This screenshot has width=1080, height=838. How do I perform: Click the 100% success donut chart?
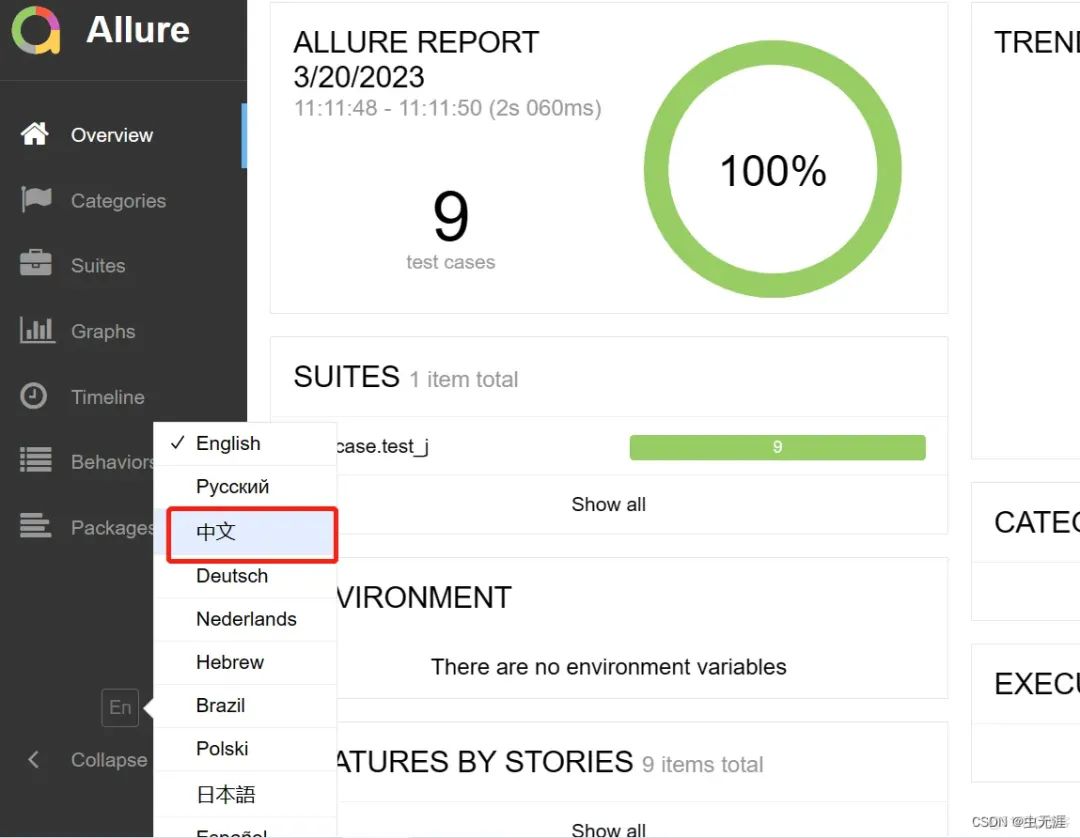point(772,170)
